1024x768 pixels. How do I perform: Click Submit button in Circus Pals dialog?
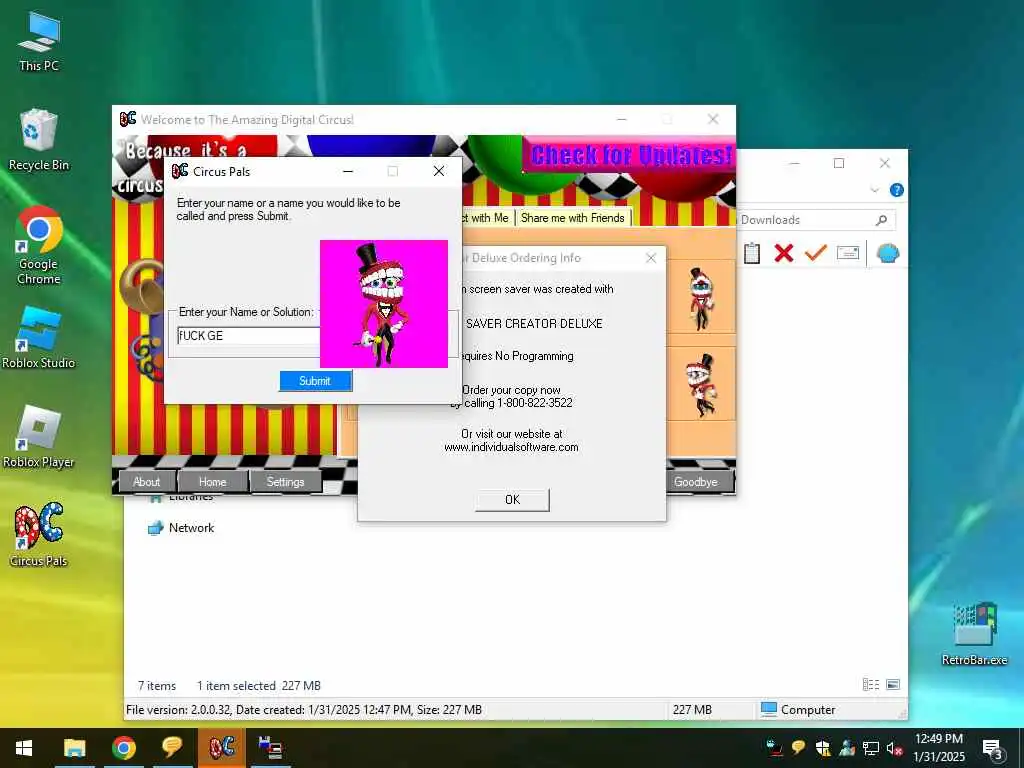click(x=315, y=381)
